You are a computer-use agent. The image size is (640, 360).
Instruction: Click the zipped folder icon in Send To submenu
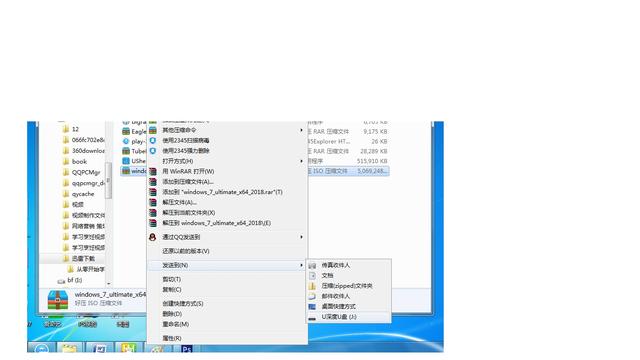tap(312, 286)
